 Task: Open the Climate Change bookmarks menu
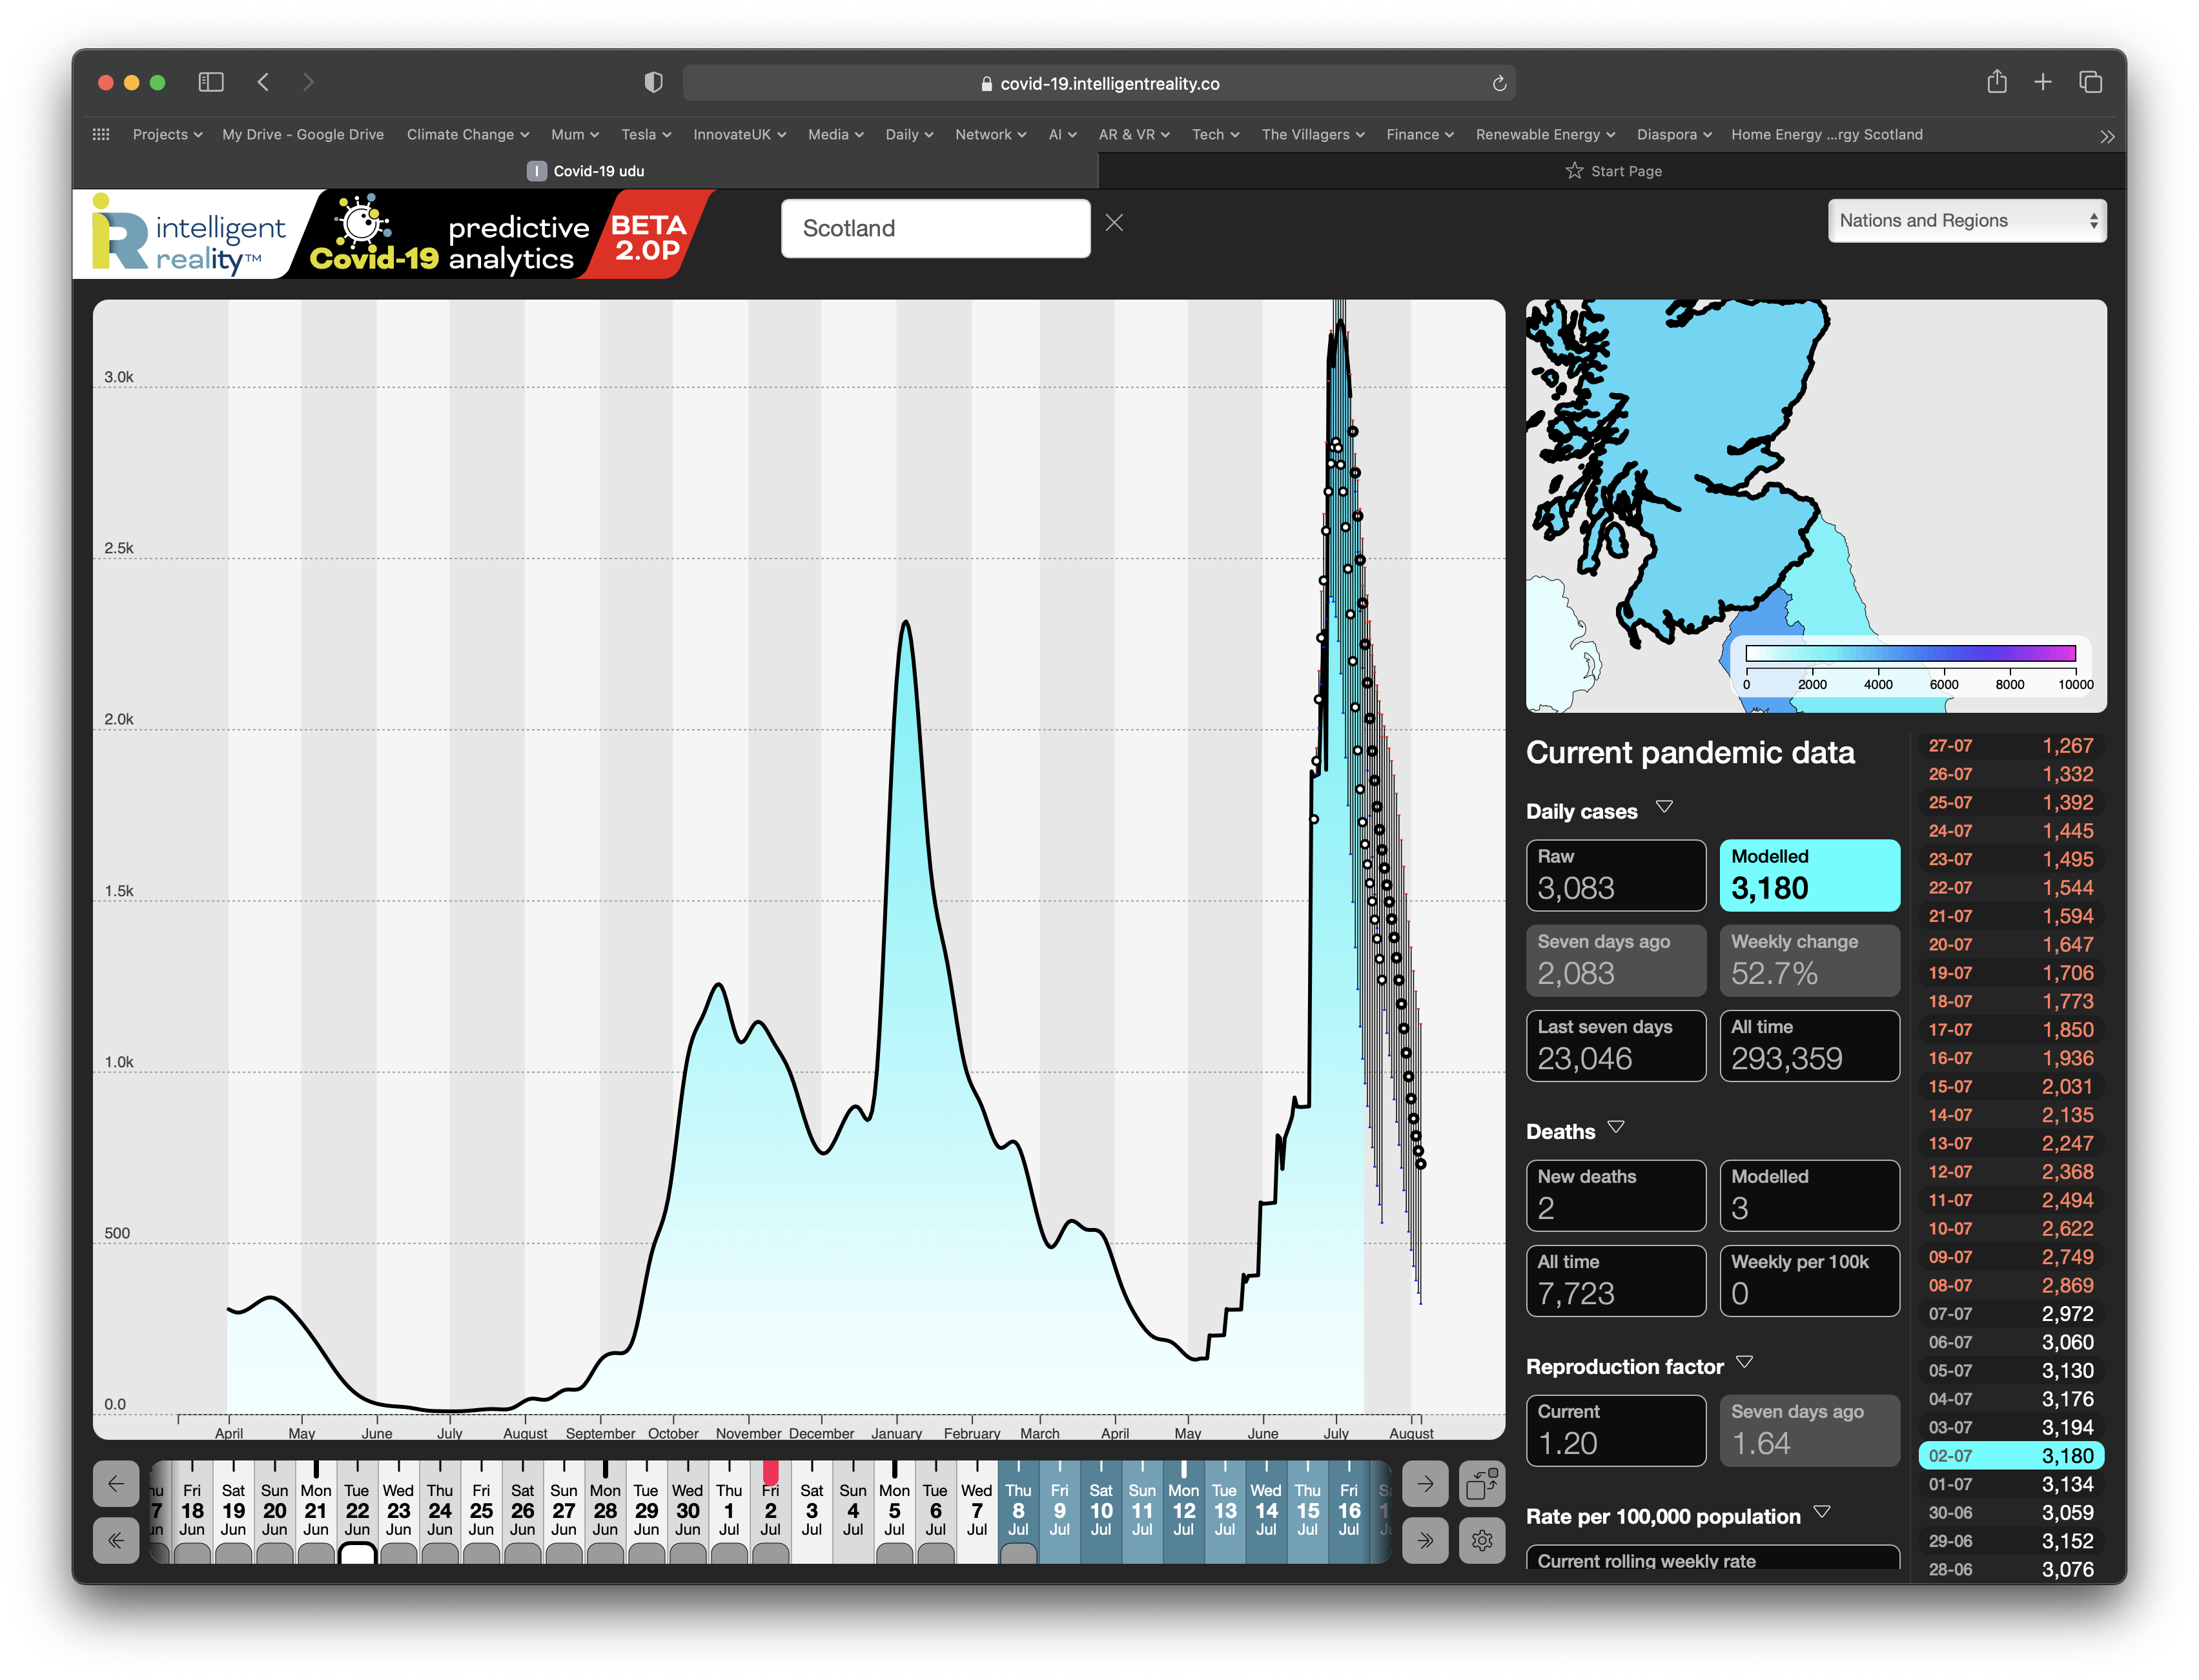[467, 134]
